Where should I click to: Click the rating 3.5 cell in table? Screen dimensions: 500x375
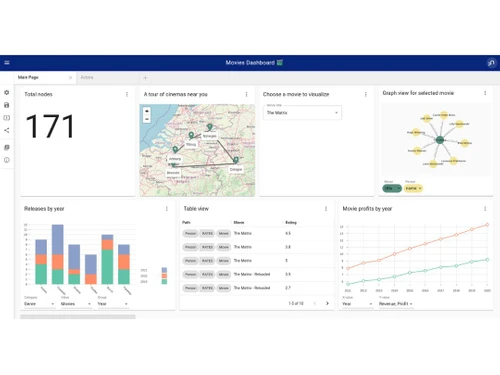(x=288, y=274)
